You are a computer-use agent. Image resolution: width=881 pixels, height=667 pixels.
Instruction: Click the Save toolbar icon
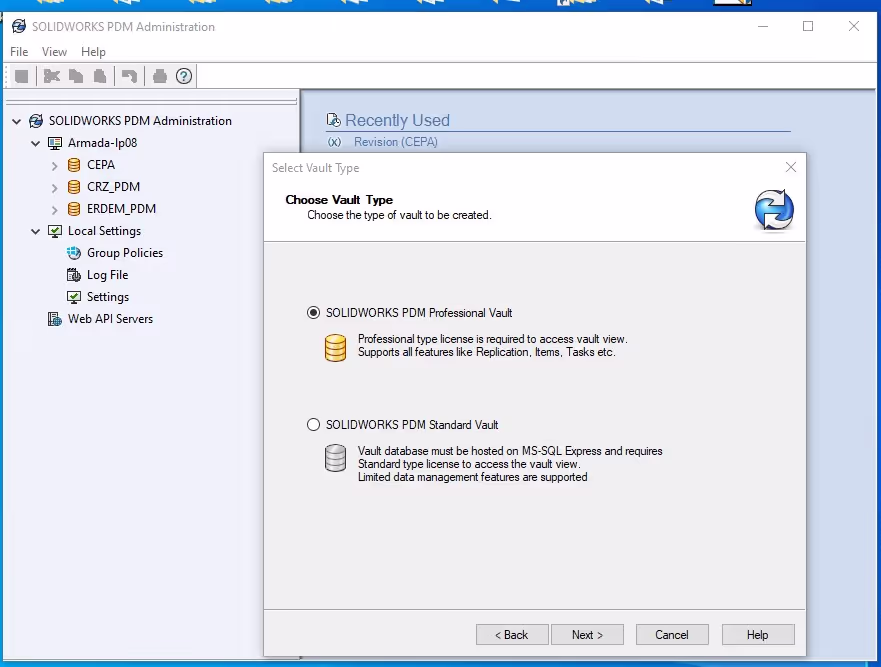(x=21, y=76)
